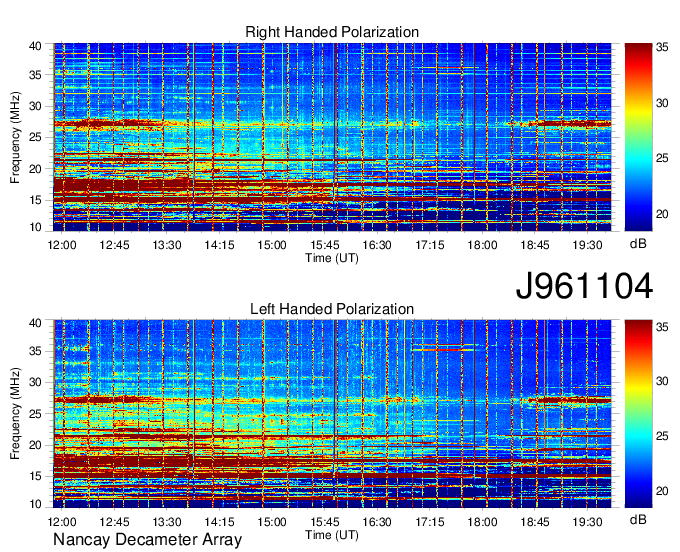This screenshot has width=680, height=552.
Task: Click the Nancay Decameter Array caption
Action: click(x=147, y=540)
